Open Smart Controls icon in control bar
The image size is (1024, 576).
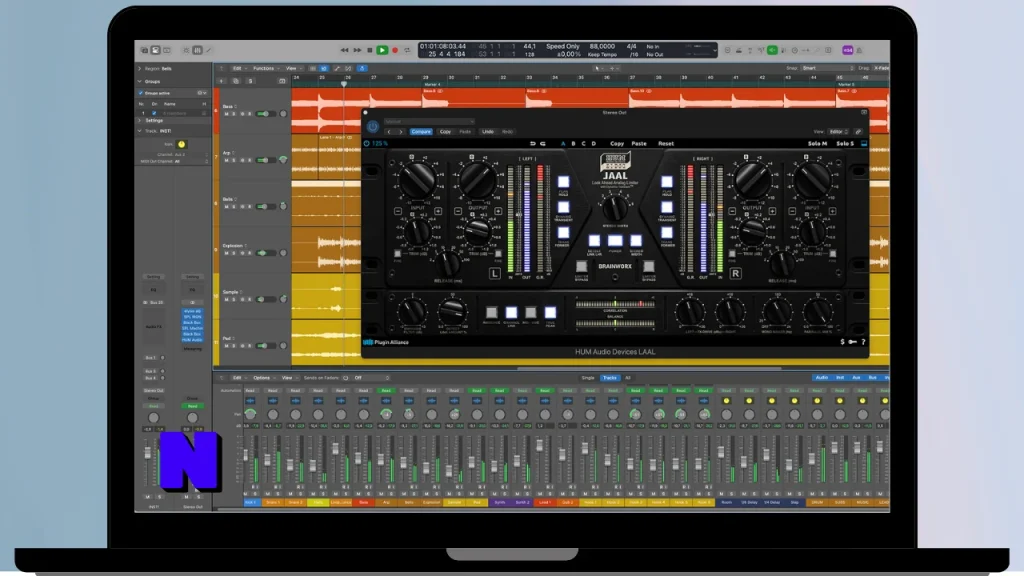(x=186, y=50)
